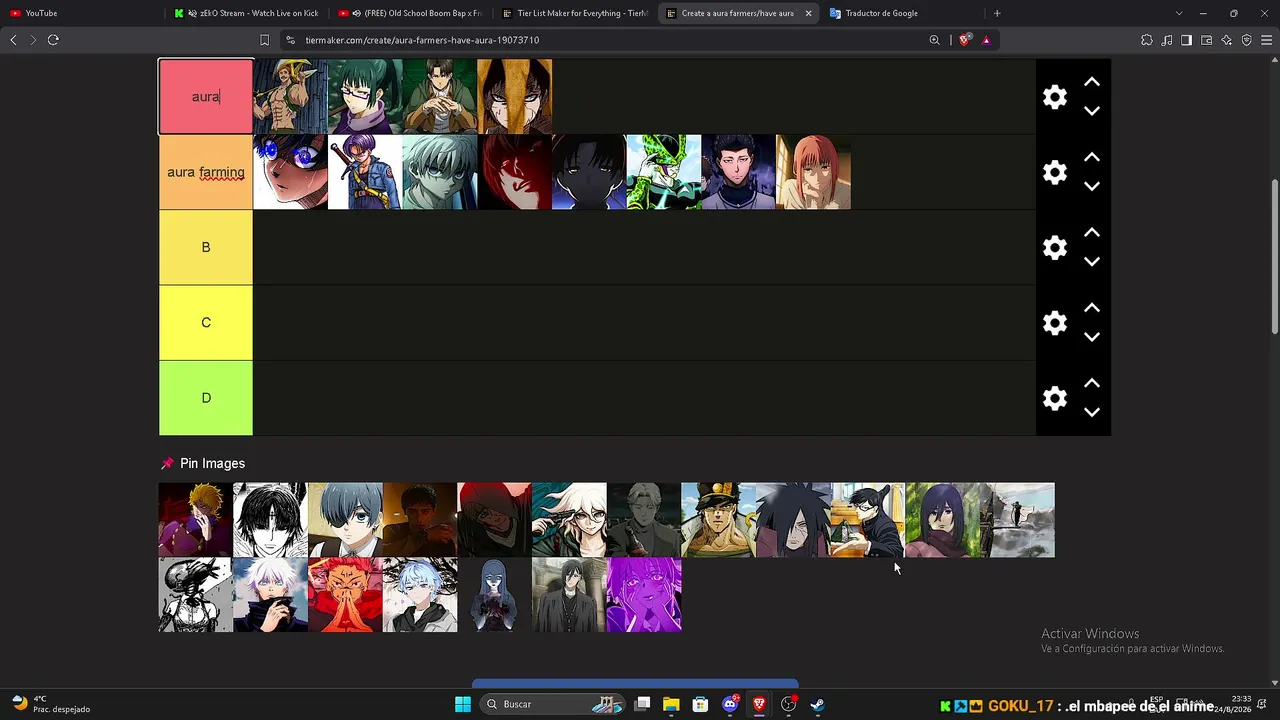Move tier D row up
The height and width of the screenshot is (720, 1280).
(x=1092, y=383)
